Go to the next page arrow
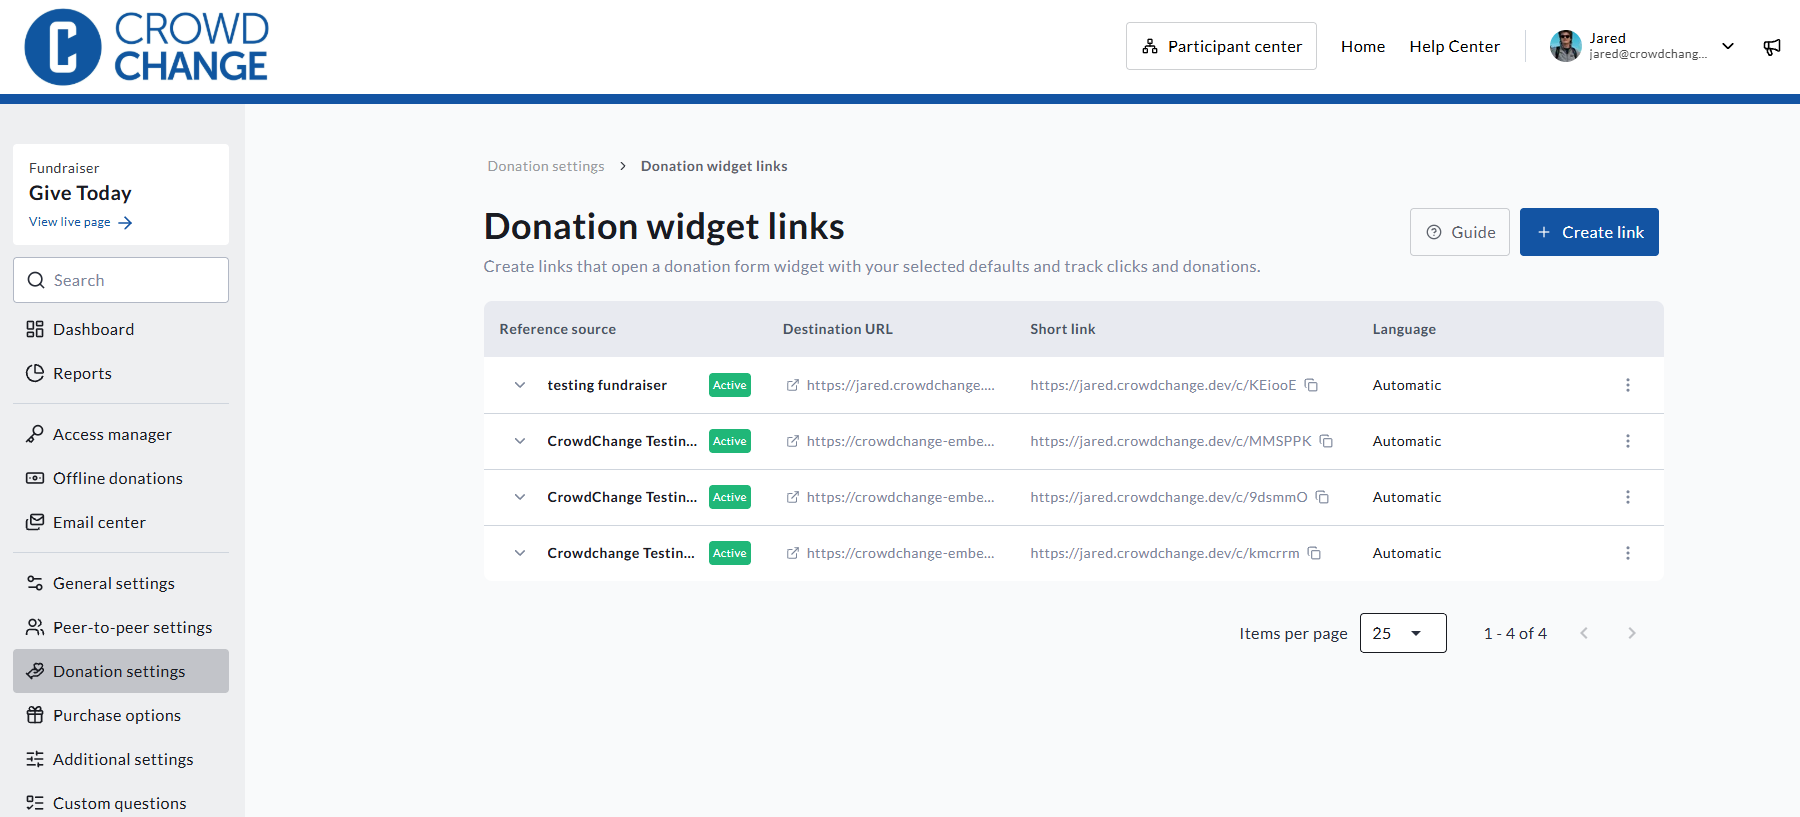1800x817 pixels. pos(1632,633)
